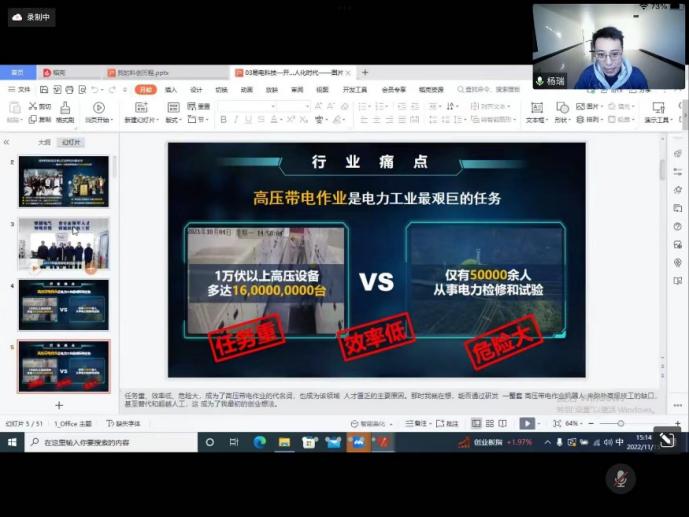Image resolution: width=689 pixels, height=517 pixels.
Task: Open the 演示工具 (Presentation Tools) menu
Action: pos(658,112)
